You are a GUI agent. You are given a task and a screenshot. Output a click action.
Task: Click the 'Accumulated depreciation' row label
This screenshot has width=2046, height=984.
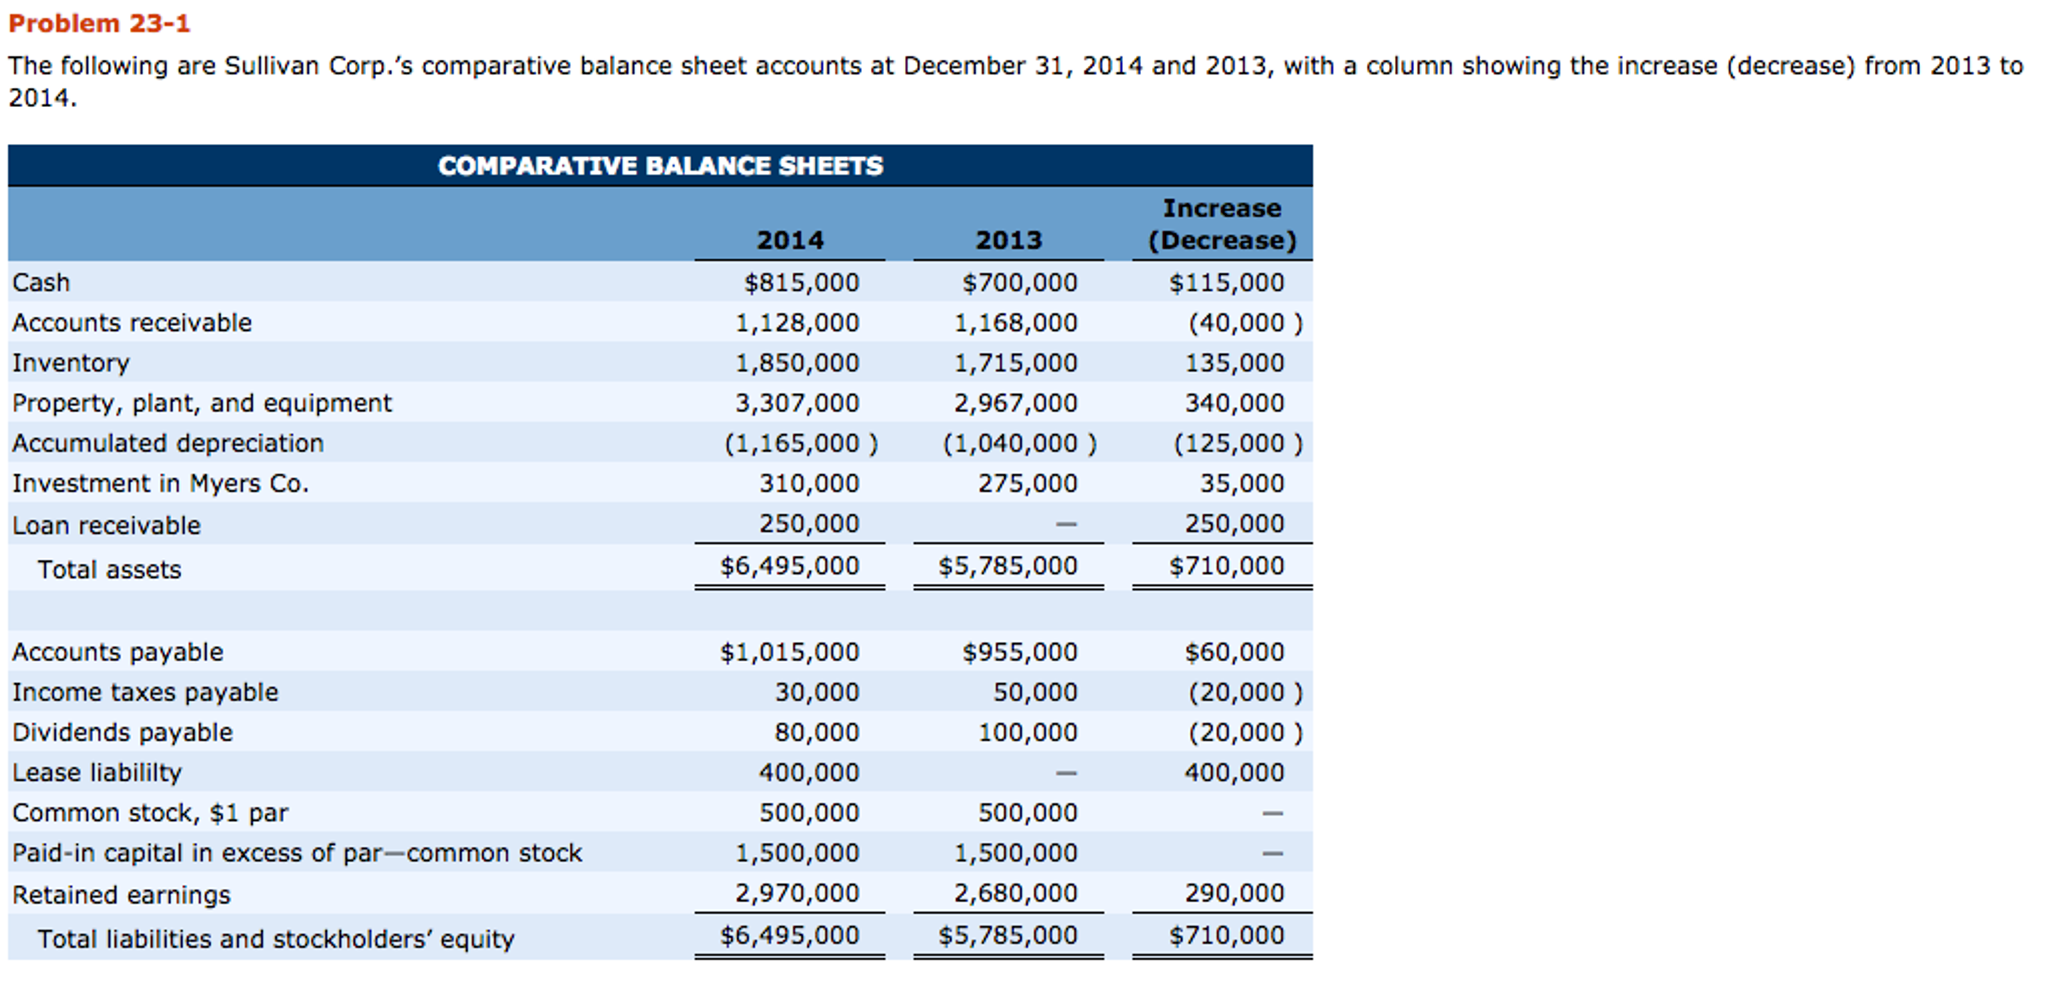(168, 443)
